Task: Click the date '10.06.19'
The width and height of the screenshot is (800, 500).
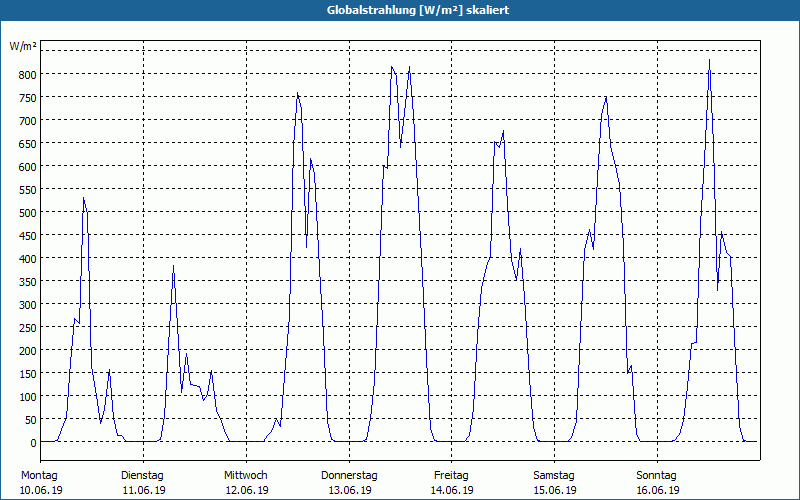Action: tap(41, 490)
